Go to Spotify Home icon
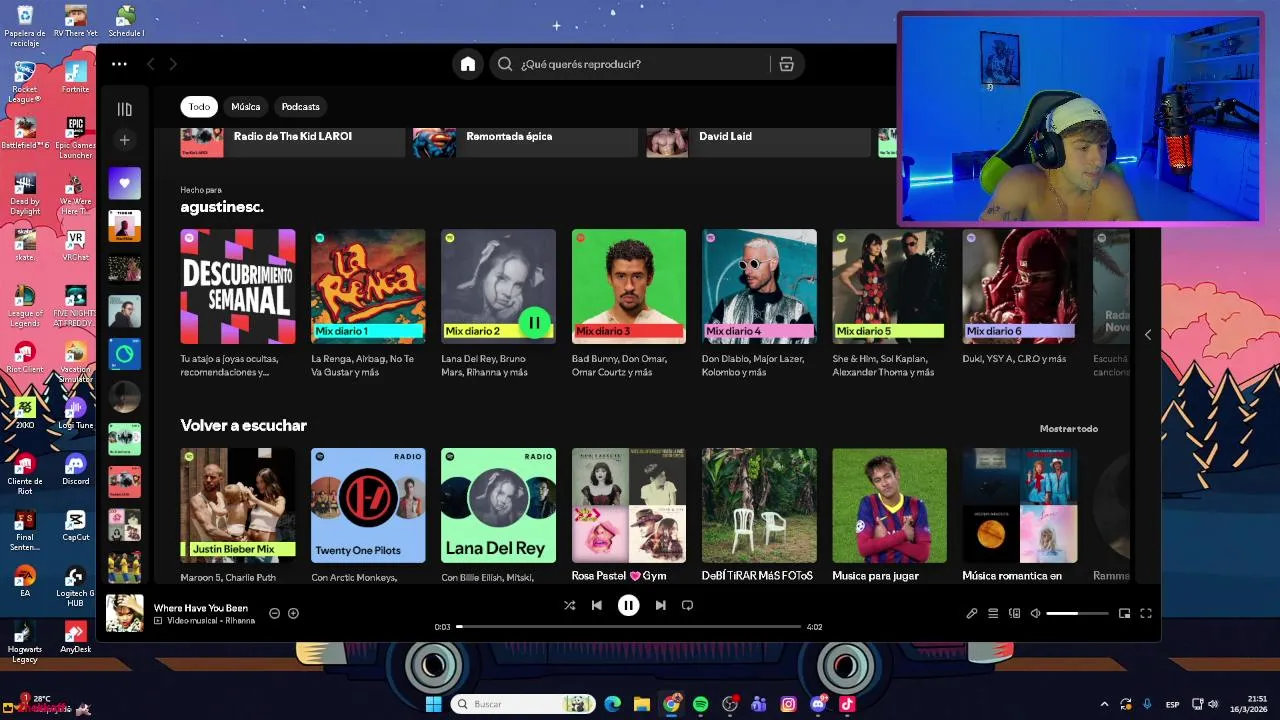 coord(467,64)
